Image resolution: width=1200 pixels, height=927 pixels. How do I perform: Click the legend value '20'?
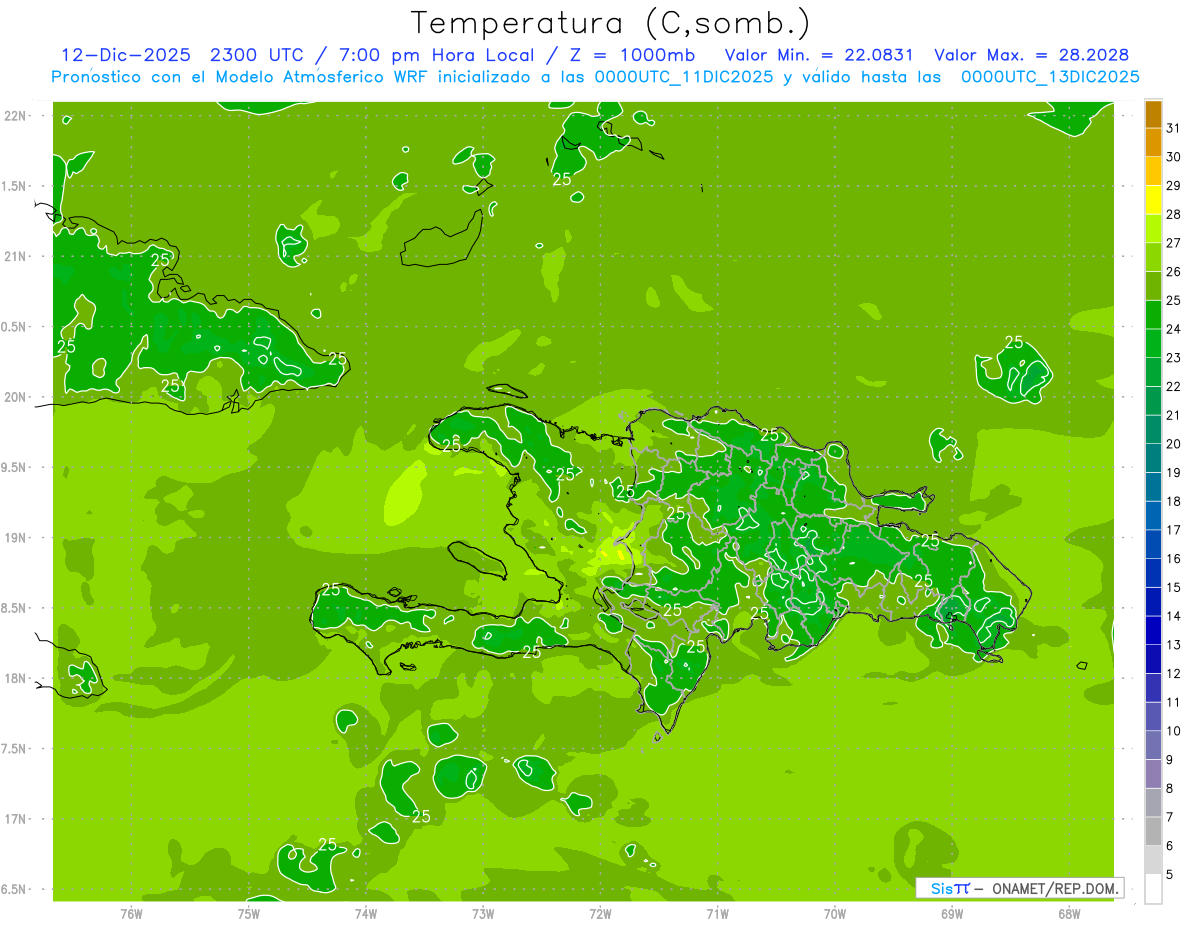pos(1173,444)
